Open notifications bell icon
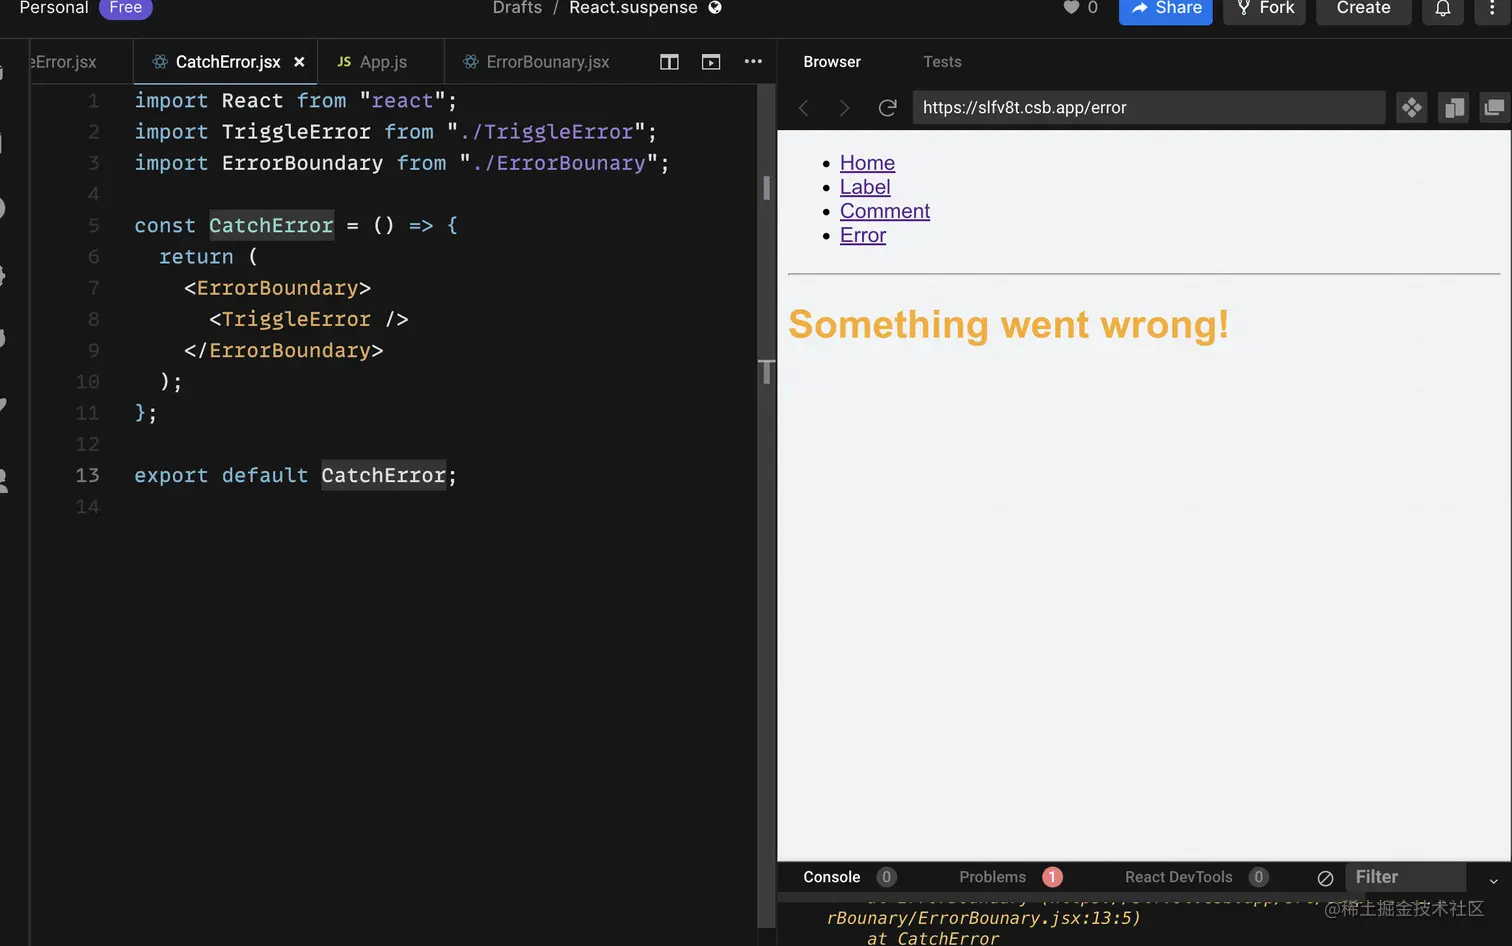1512x946 pixels. [x=1443, y=9]
